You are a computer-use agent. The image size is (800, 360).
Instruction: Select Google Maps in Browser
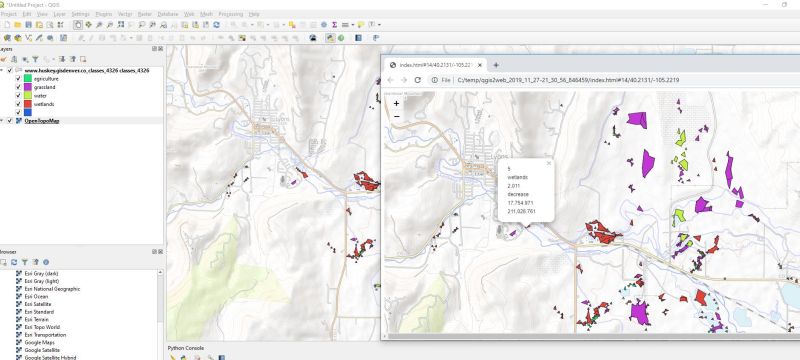[39, 343]
